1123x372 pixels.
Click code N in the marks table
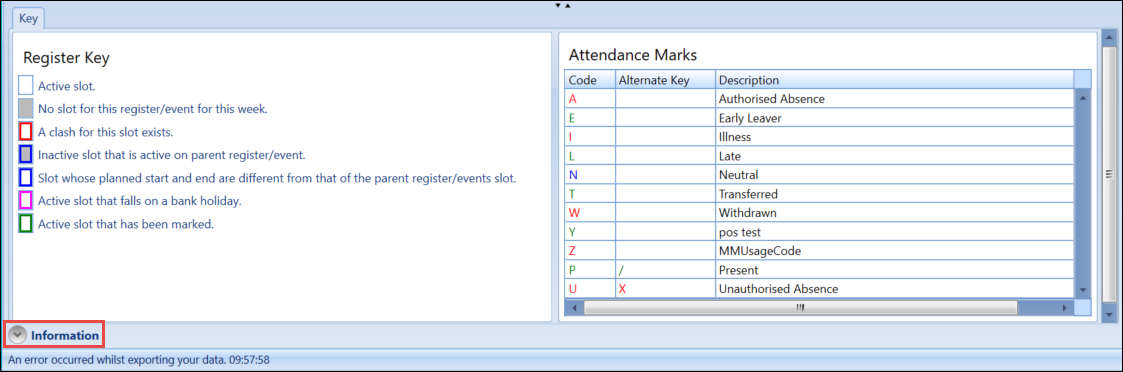point(572,175)
